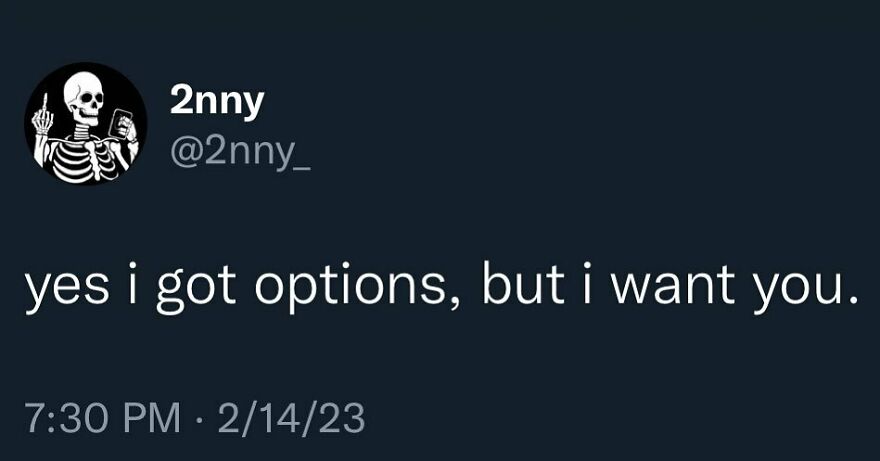This screenshot has width=880, height=461.
Task: Open the skeleton profile picture
Action: 86,123
